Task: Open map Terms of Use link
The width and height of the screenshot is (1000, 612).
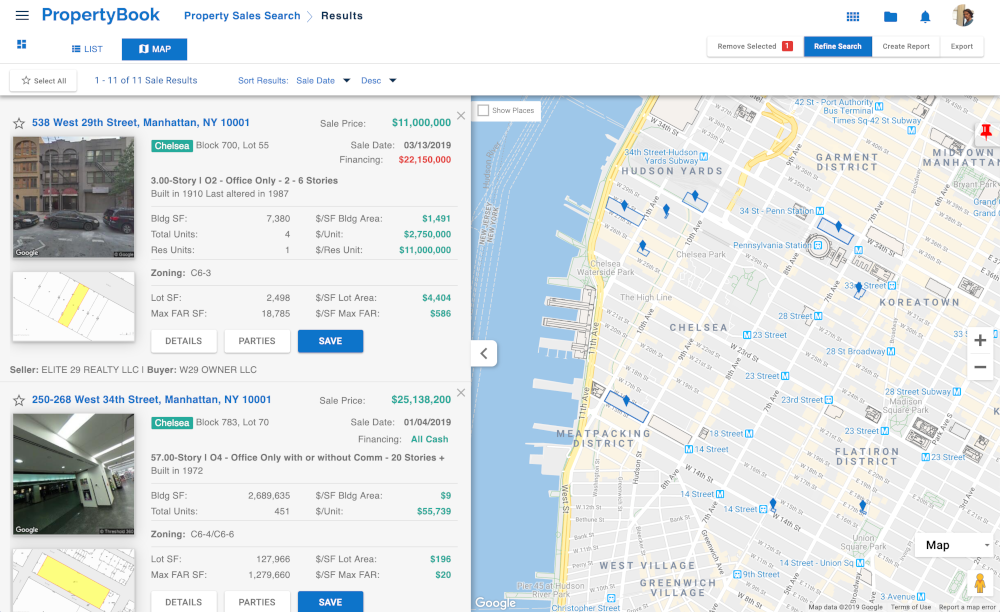Action: point(911,607)
